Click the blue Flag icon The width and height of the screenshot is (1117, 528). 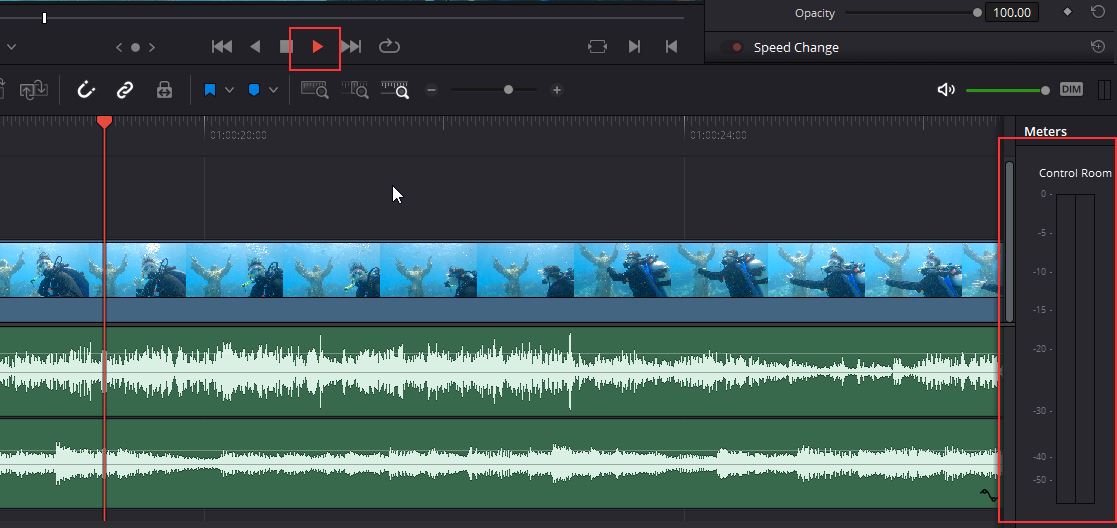[x=209, y=90]
